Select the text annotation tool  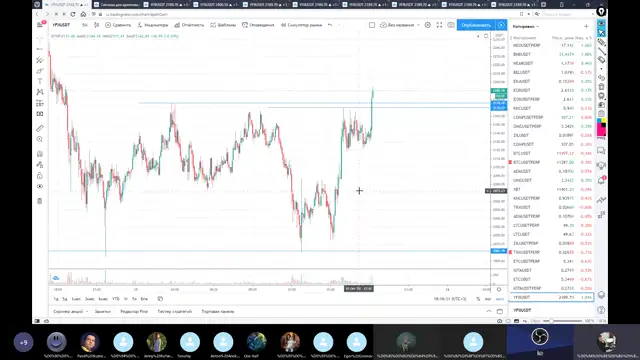40,81
